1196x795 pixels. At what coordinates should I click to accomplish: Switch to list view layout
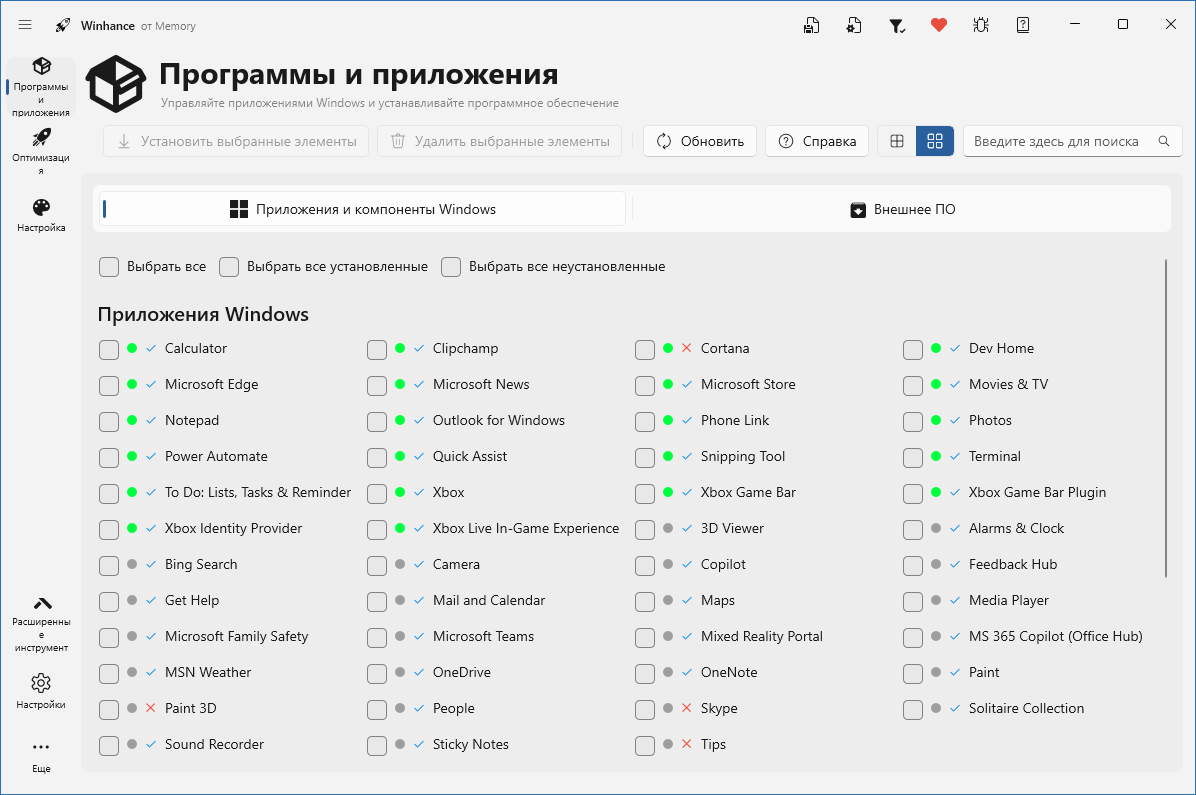coord(896,141)
